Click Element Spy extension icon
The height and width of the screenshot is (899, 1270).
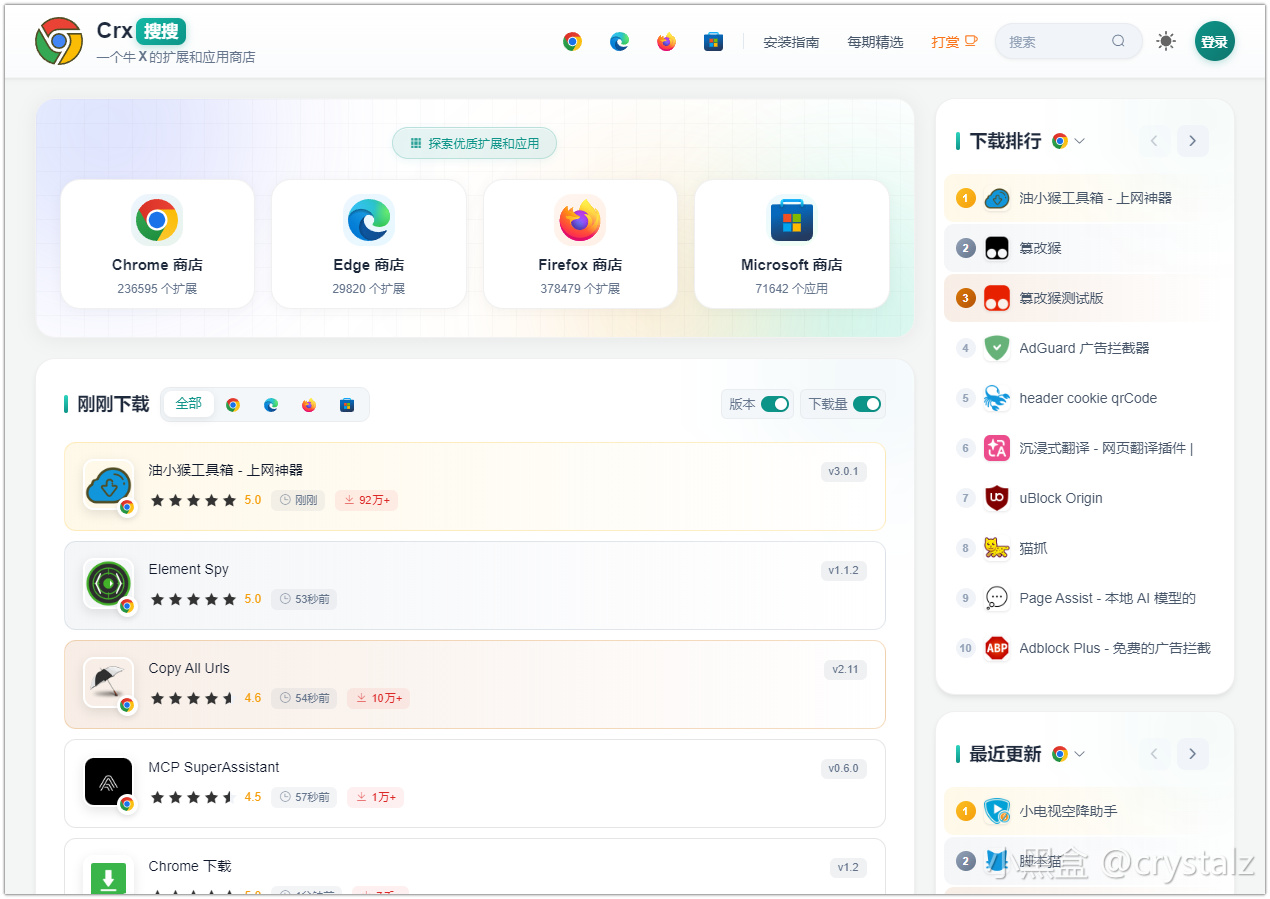[x=108, y=584]
